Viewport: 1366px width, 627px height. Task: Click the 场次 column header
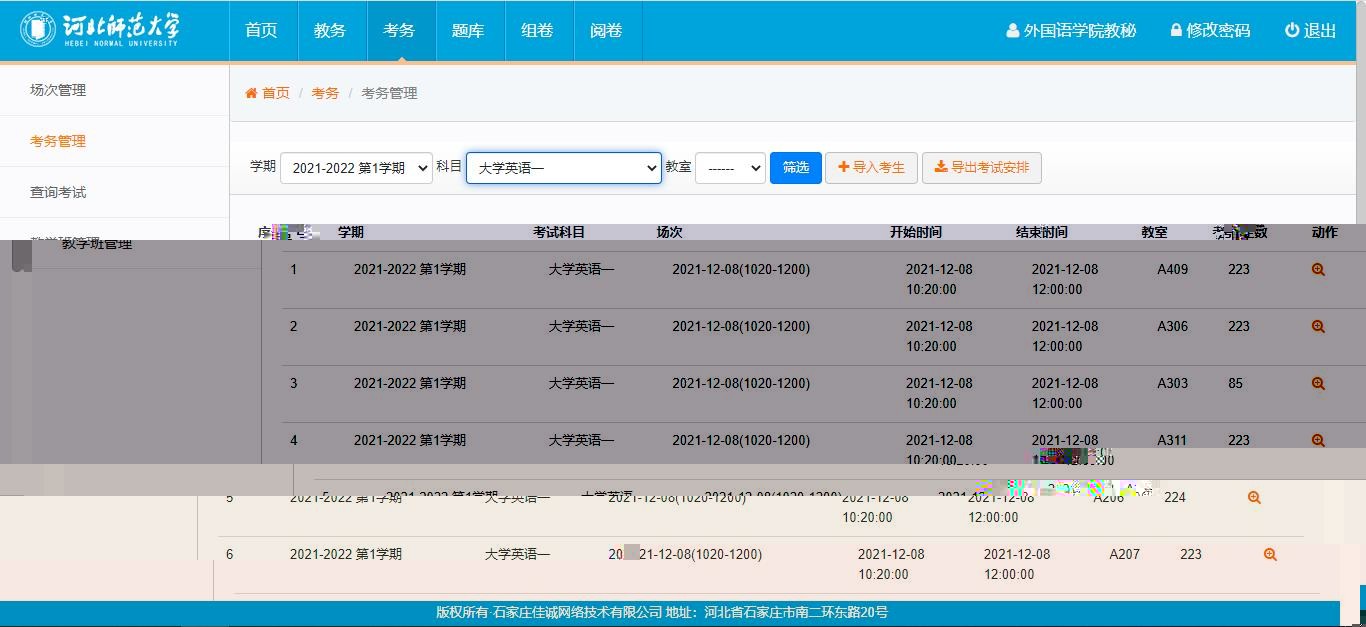click(x=669, y=232)
